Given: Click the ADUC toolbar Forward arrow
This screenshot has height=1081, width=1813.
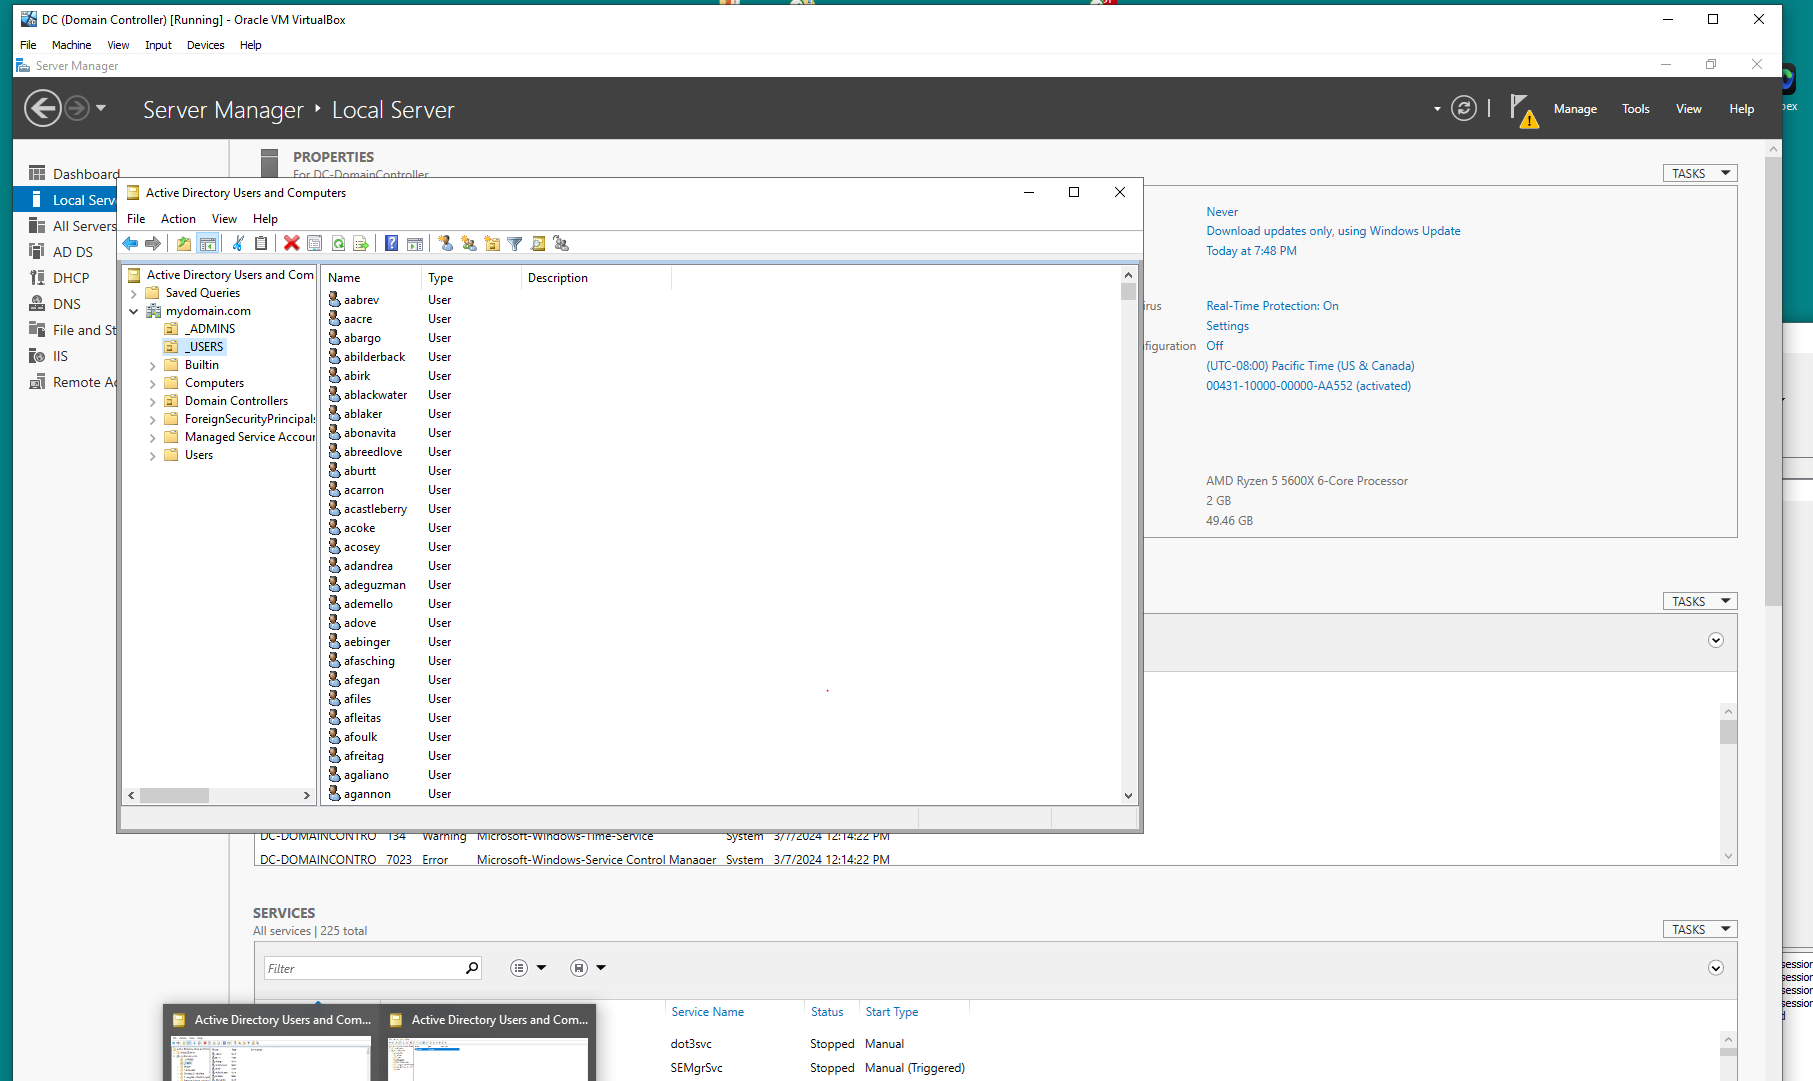Looking at the screenshot, I should coord(153,243).
